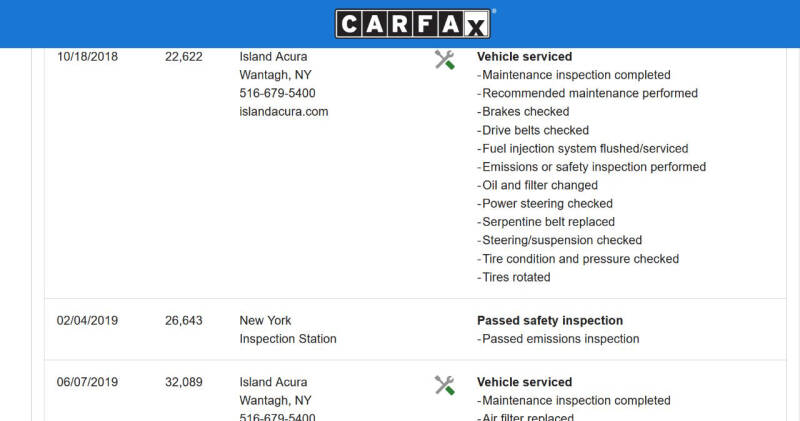Viewport: 800px width, 421px height.
Task: Click the CARFAX logo in header
Action: coord(413,23)
